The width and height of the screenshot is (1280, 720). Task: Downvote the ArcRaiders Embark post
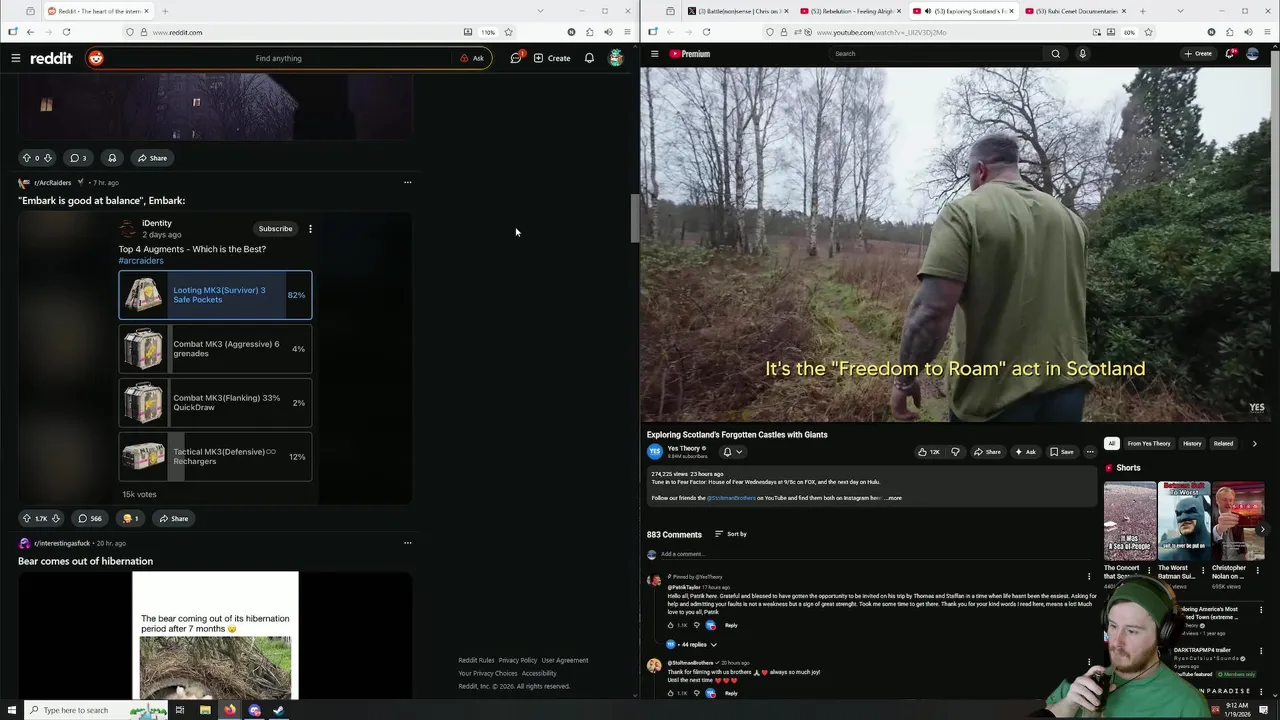tap(55, 518)
